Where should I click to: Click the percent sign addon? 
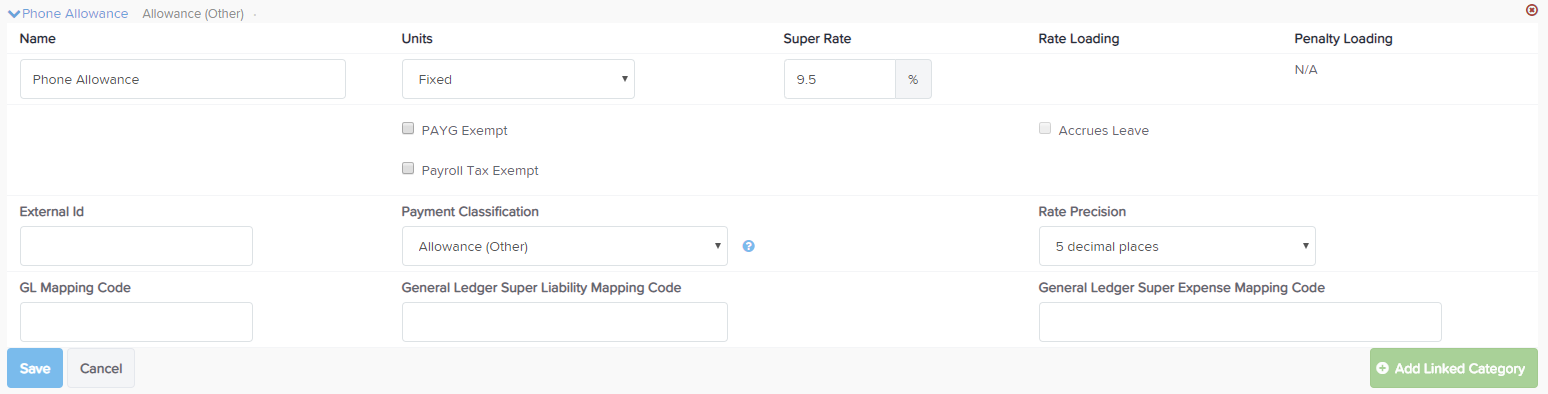pyautogui.click(x=913, y=79)
